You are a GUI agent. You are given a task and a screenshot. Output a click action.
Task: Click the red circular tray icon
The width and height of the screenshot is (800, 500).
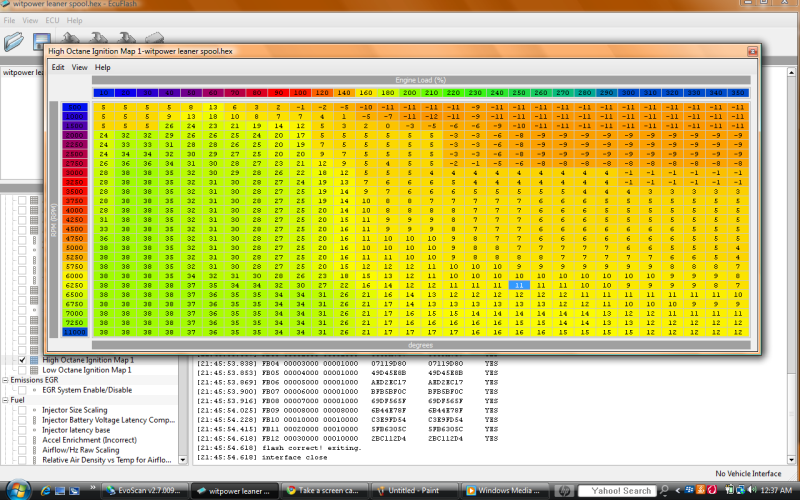[712, 490]
